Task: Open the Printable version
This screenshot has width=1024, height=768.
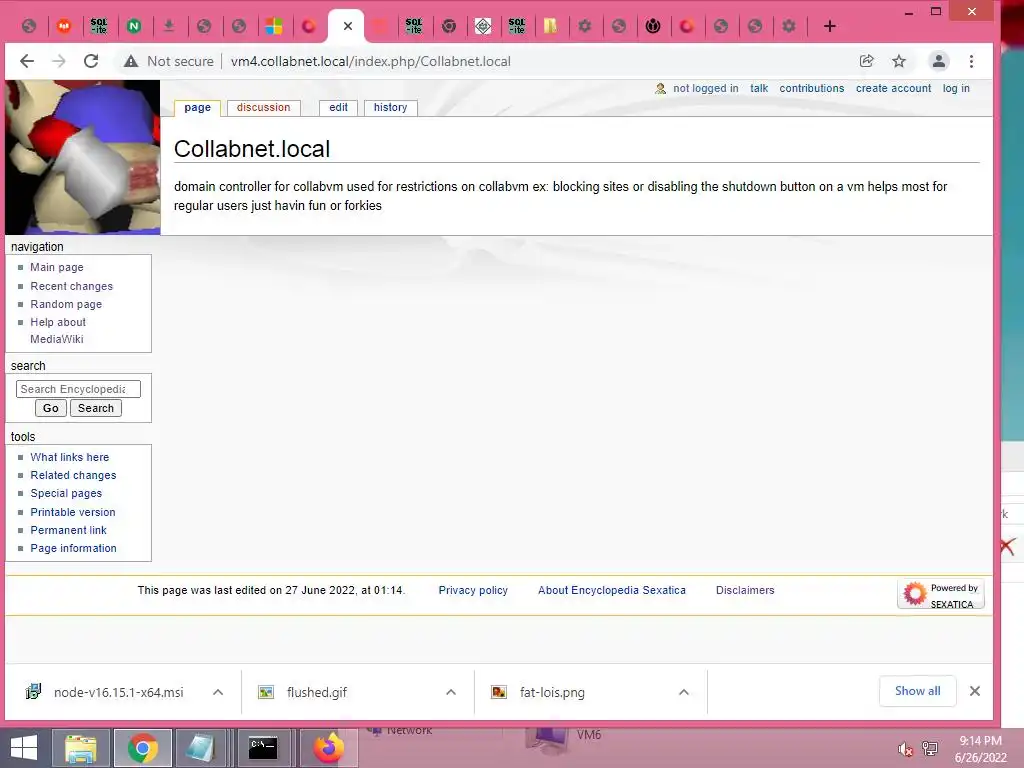Action: point(72,512)
